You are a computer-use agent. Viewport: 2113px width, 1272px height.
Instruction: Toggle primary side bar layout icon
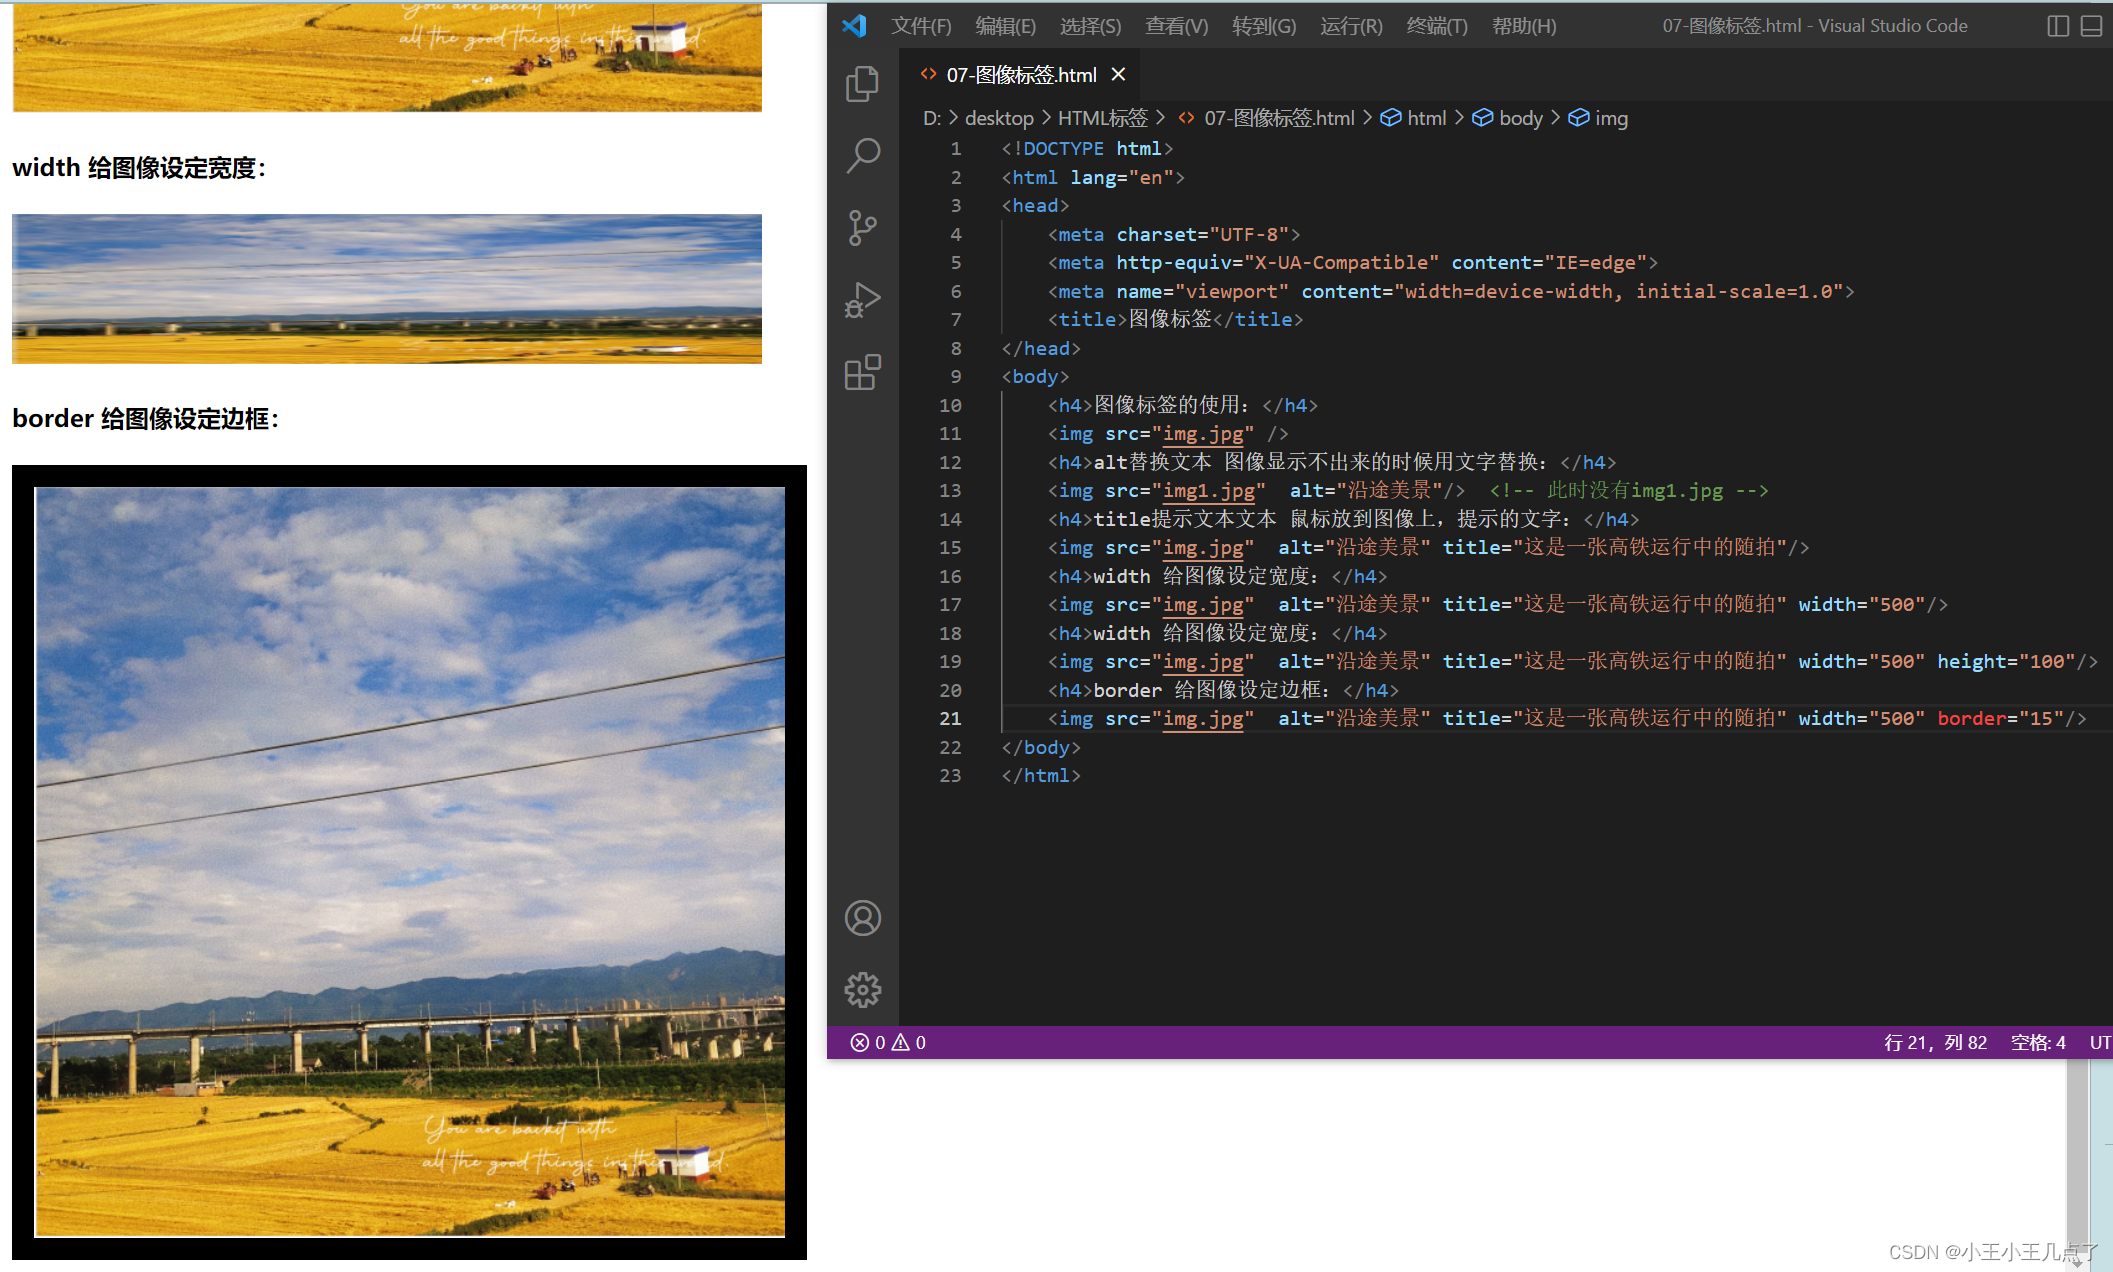[2057, 26]
